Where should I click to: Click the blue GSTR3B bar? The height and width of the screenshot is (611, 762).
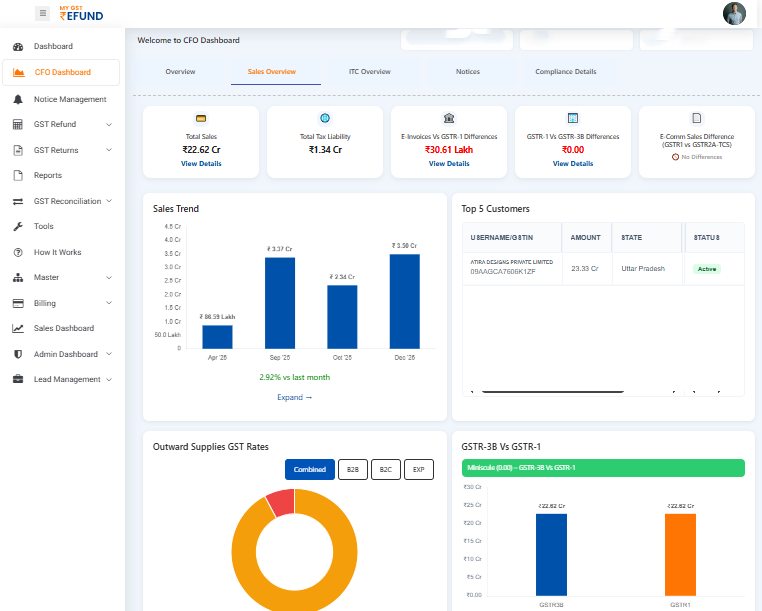click(x=551, y=555)
